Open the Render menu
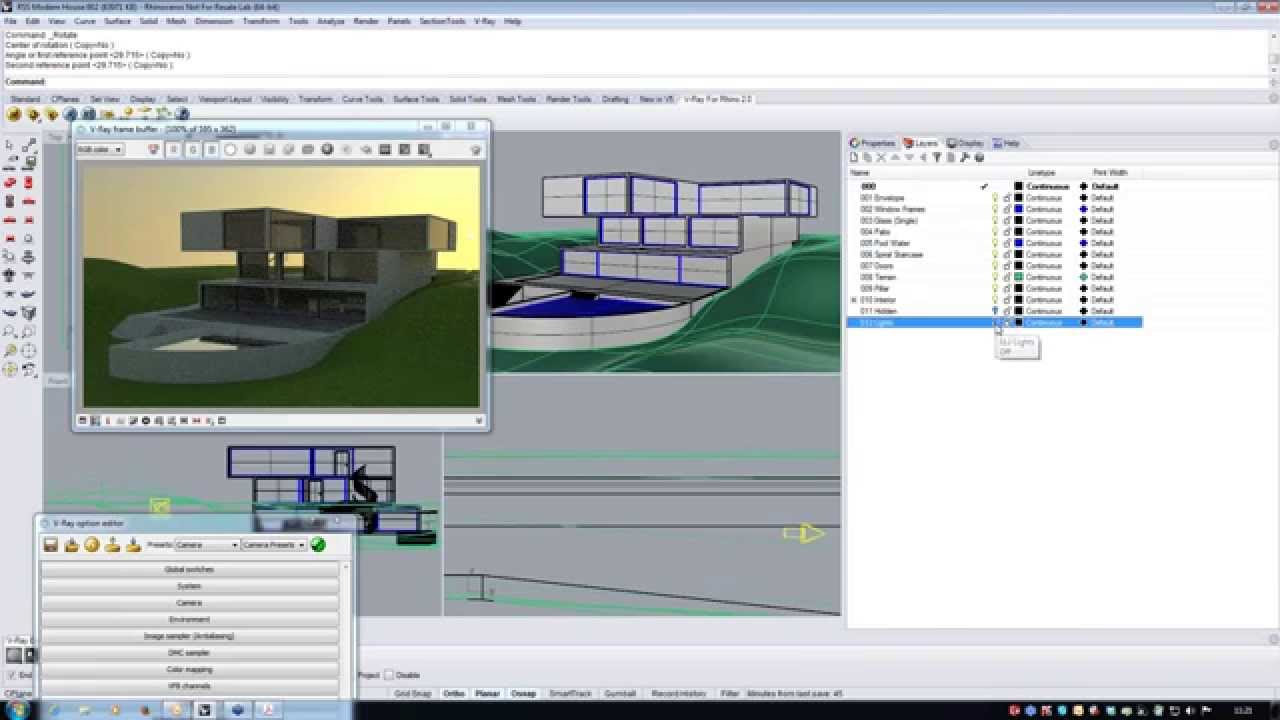This screenshot has width=1280, height=720. coord(366,21)
